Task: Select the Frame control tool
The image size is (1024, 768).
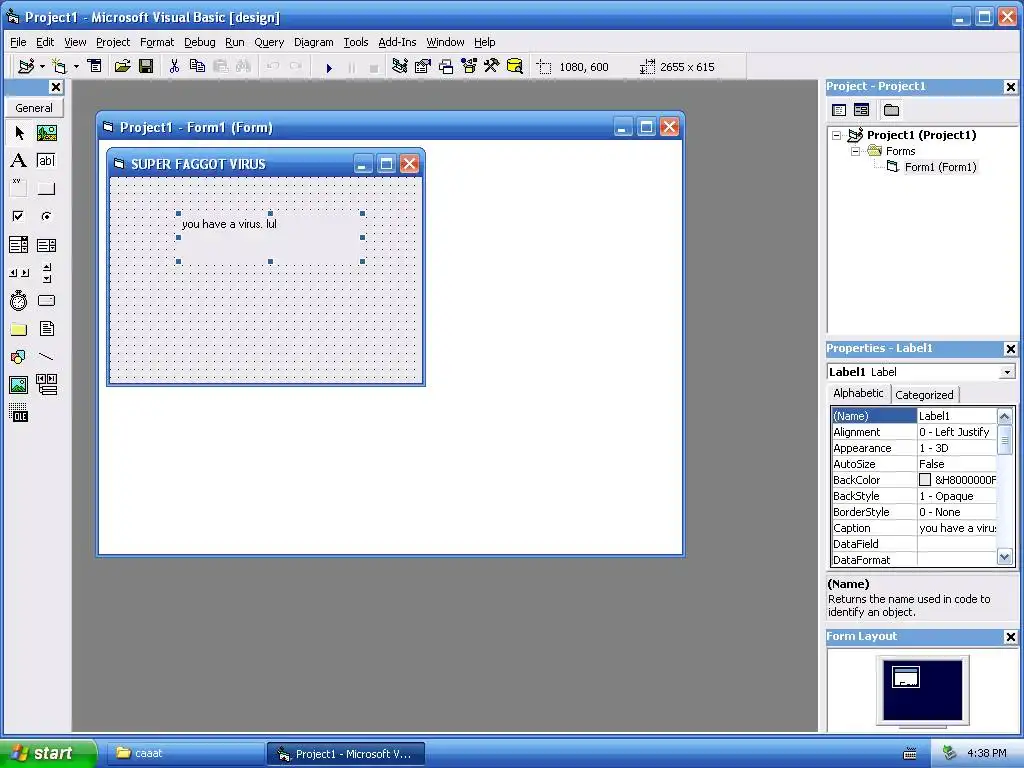Action: 19,189
